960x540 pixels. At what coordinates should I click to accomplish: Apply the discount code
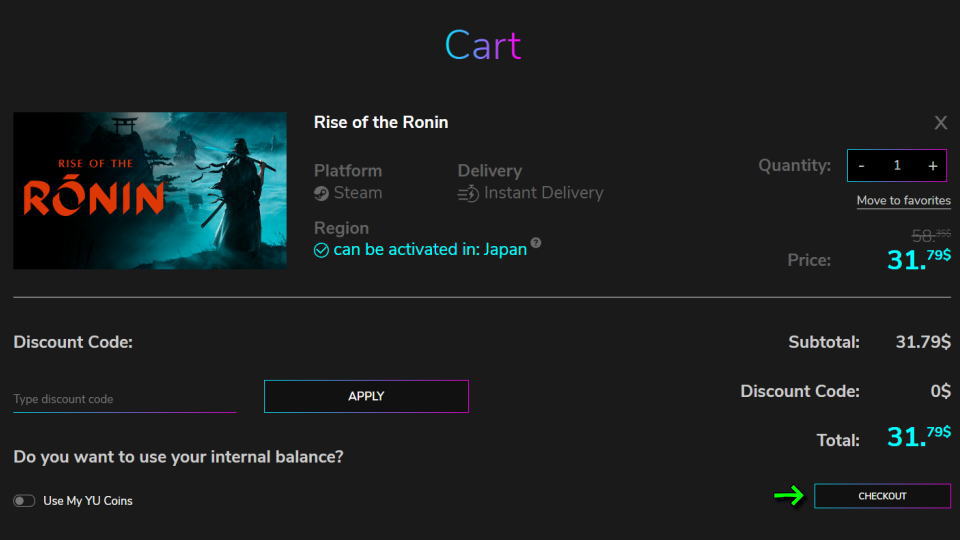click(x=366, y=396)
